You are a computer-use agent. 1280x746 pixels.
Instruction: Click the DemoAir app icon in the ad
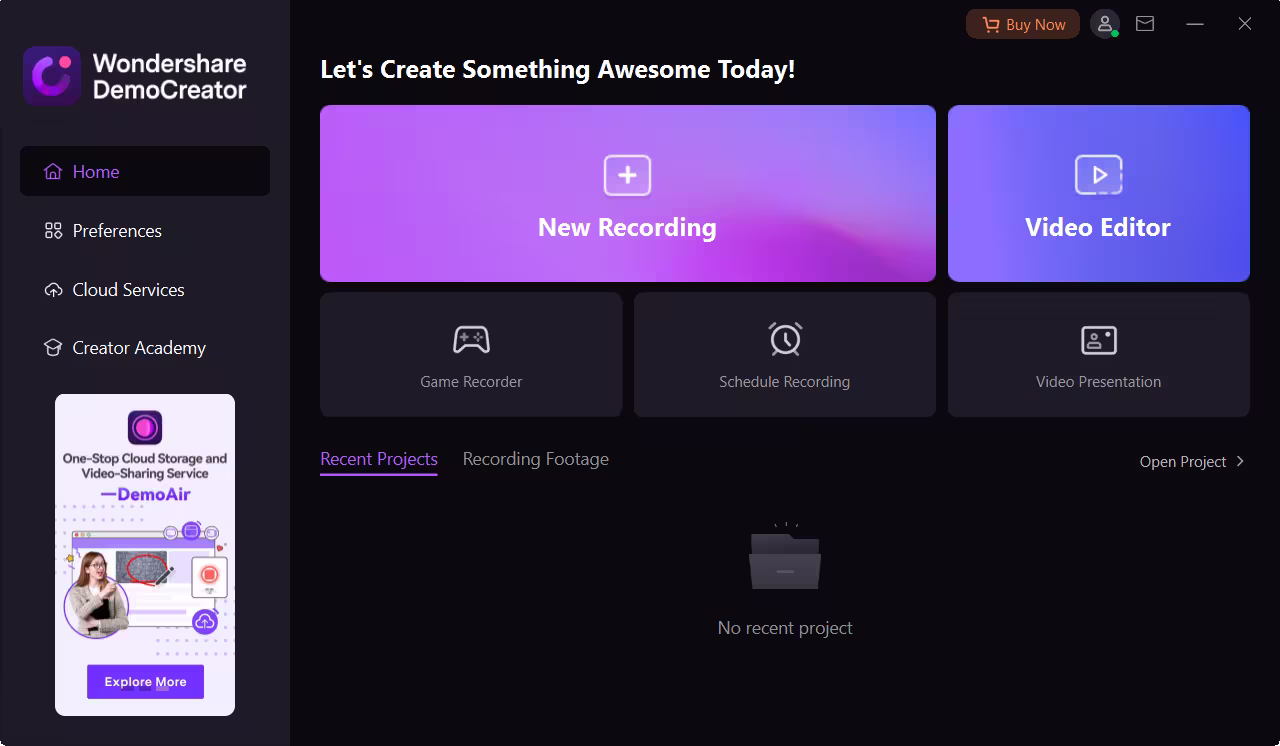point(145,428)
